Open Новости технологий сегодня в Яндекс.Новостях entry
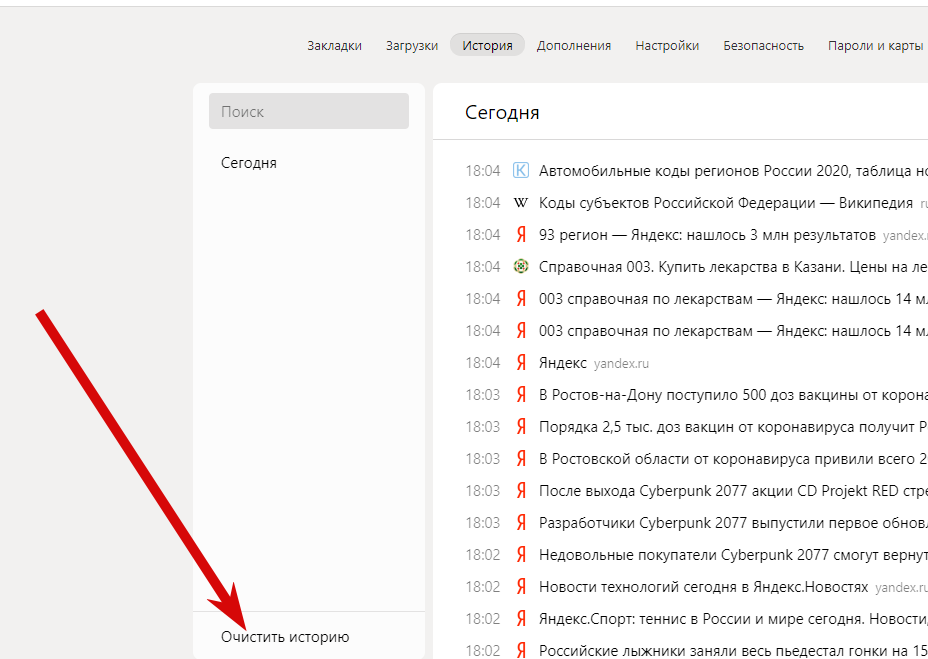The width and height of the screenshot is (928, 659). (704, 587)
